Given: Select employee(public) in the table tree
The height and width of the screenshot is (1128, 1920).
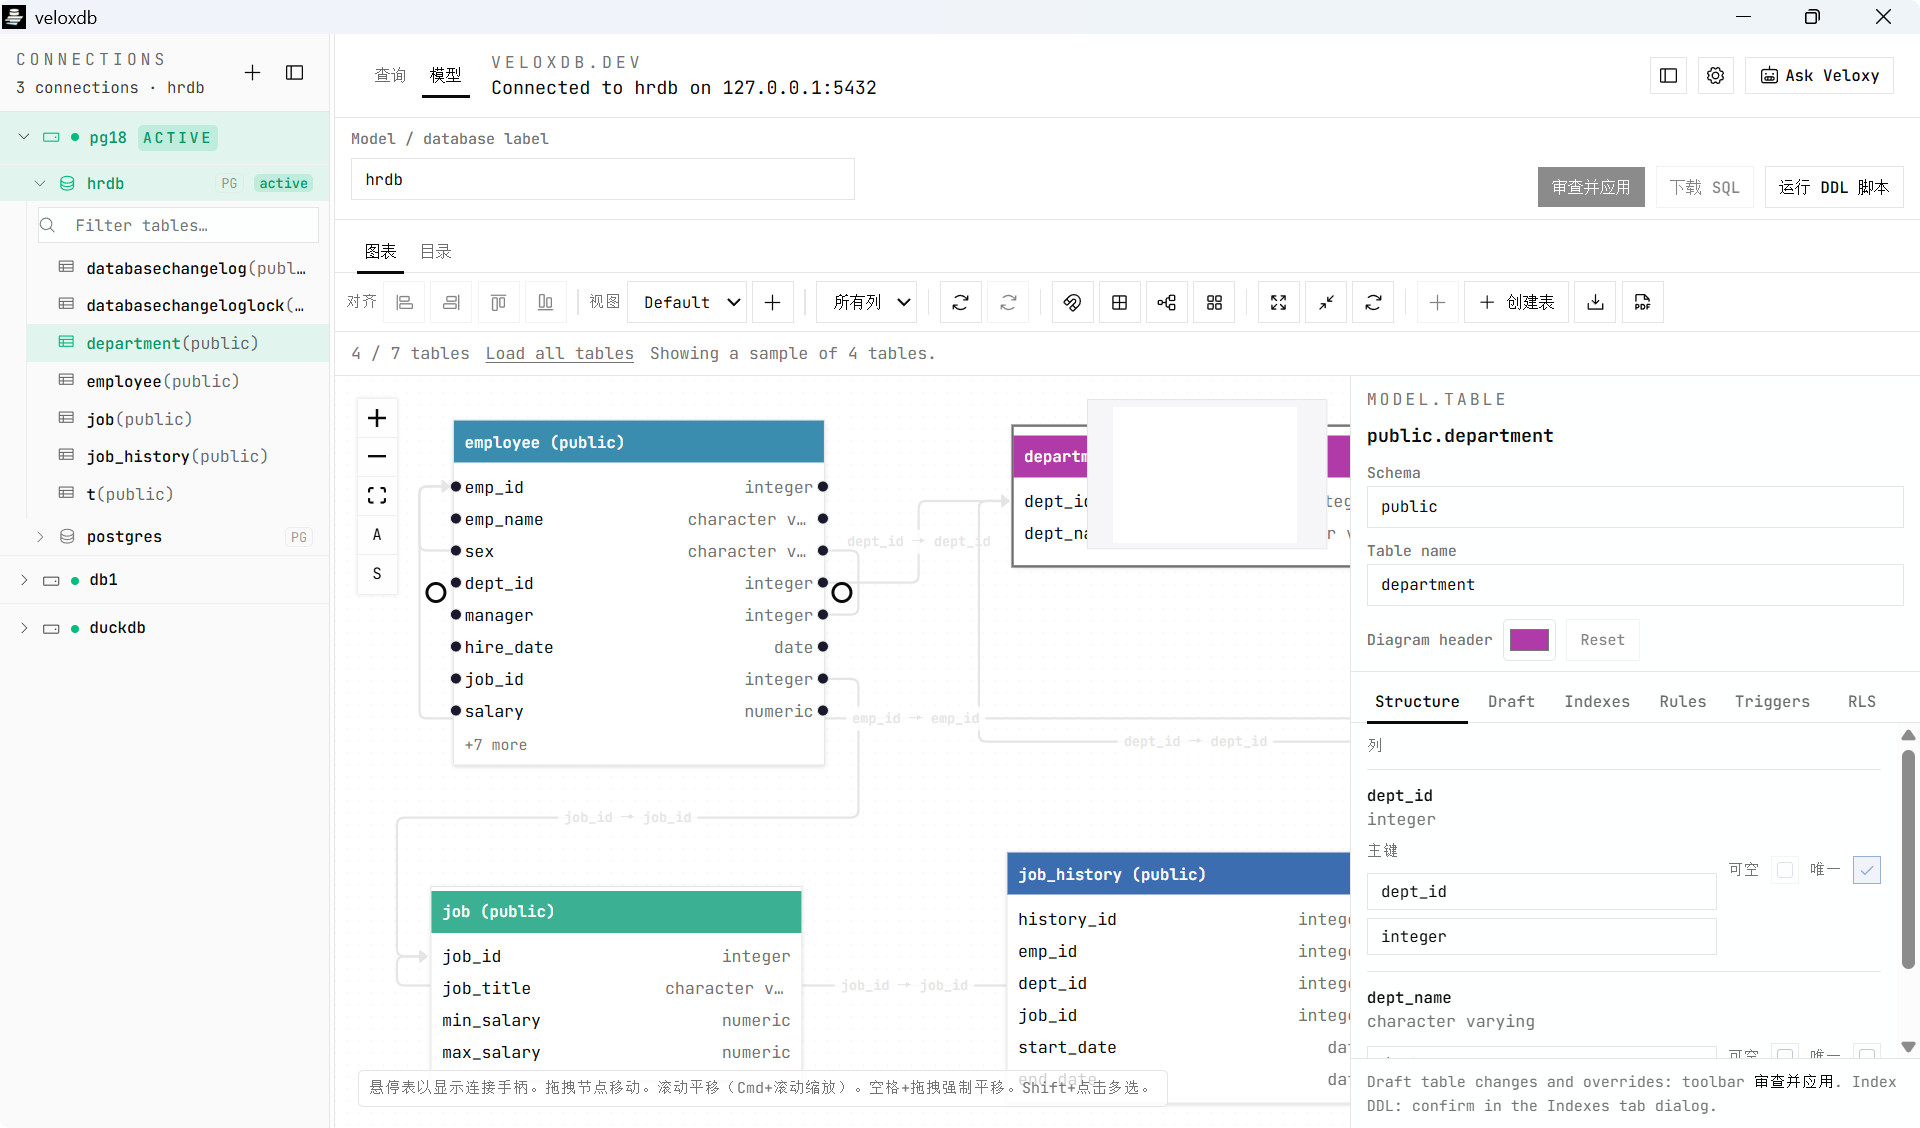Looking at the screenshot, I should [180, 381].
